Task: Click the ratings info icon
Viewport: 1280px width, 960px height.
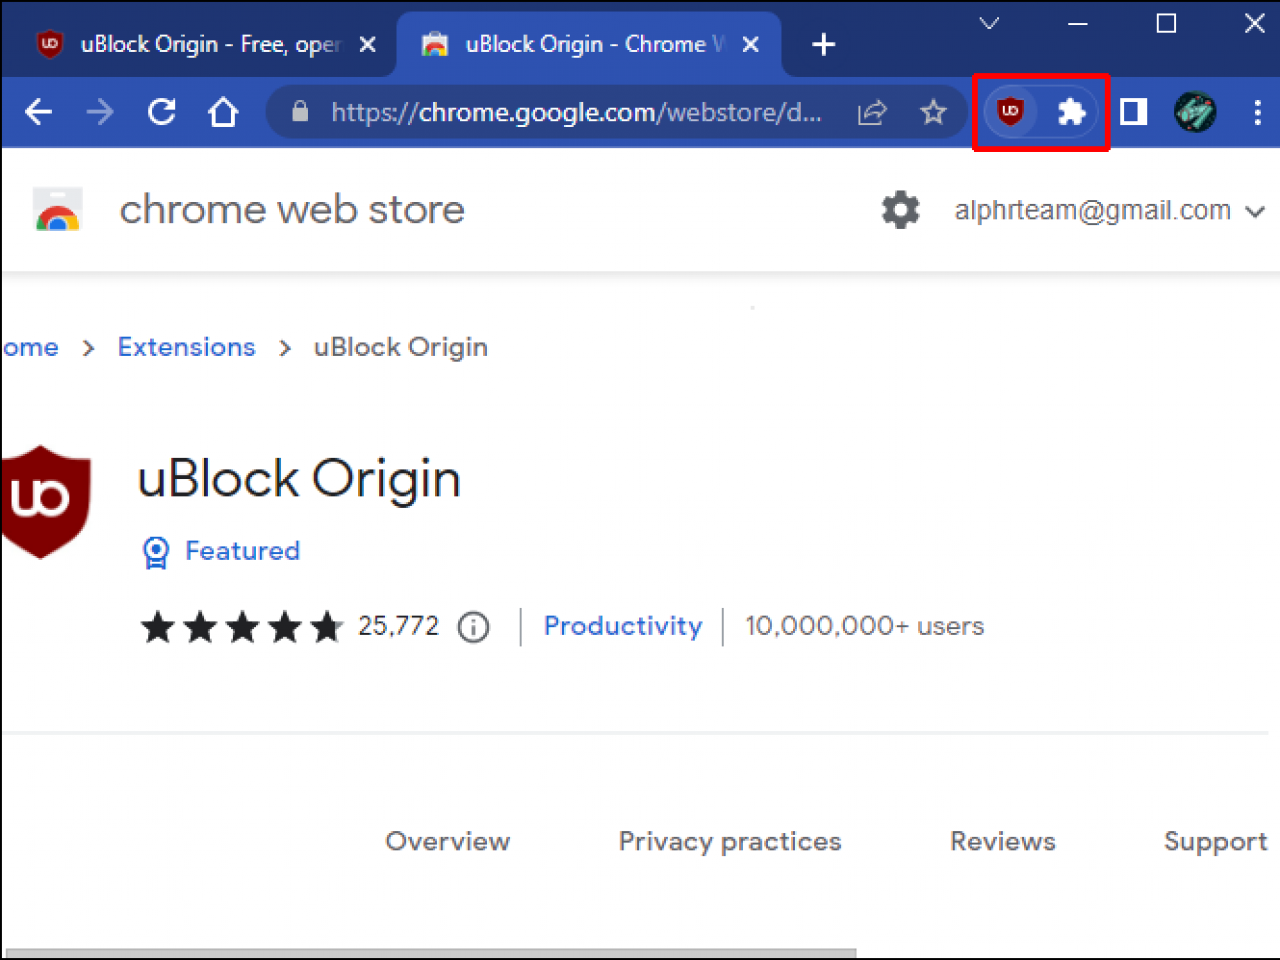Action: click(473, 627)
